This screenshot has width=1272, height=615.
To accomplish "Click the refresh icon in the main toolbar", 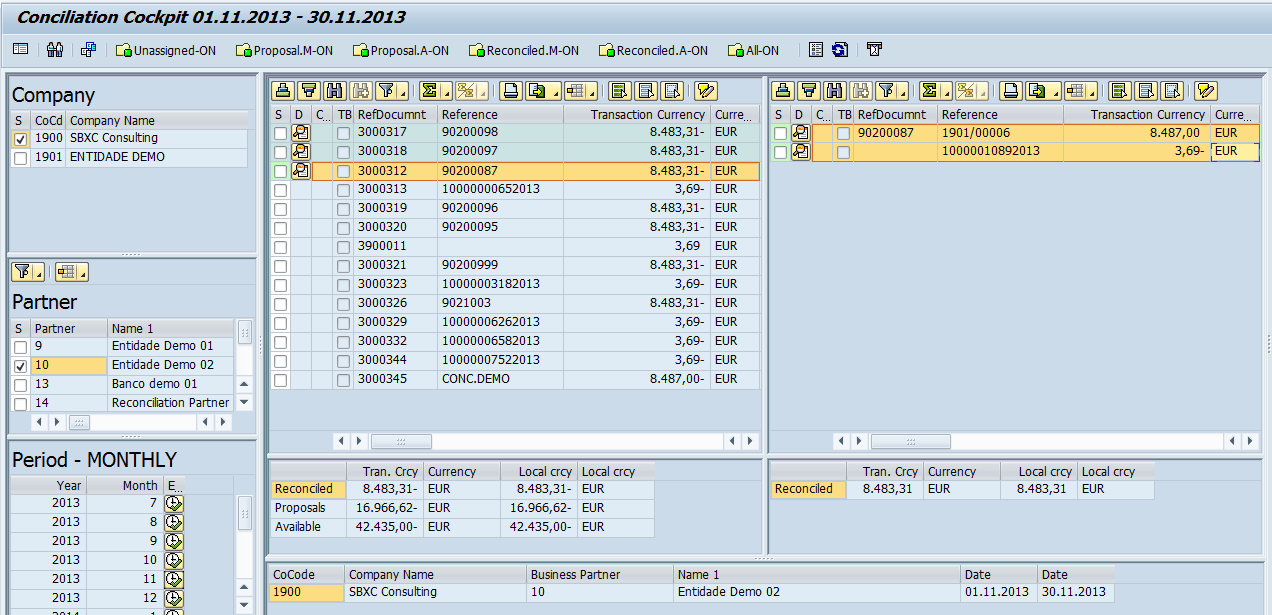I will coord(839,49).
